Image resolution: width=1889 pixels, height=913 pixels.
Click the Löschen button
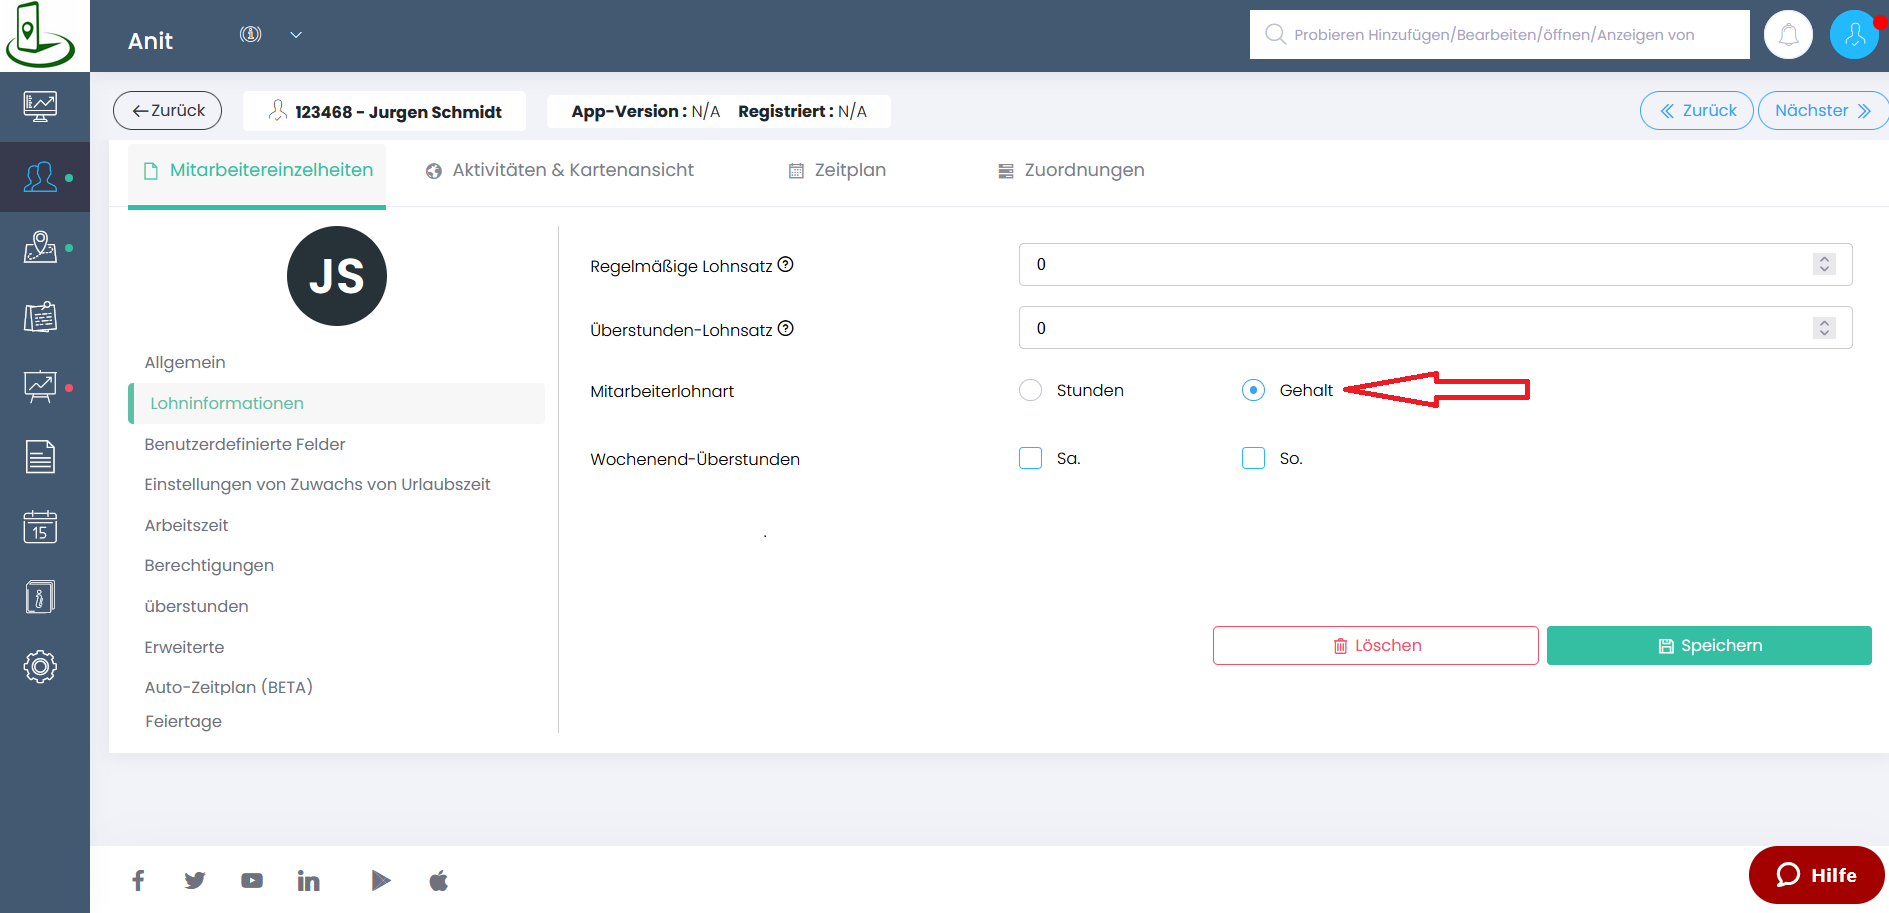click(x=1375, y=646)
